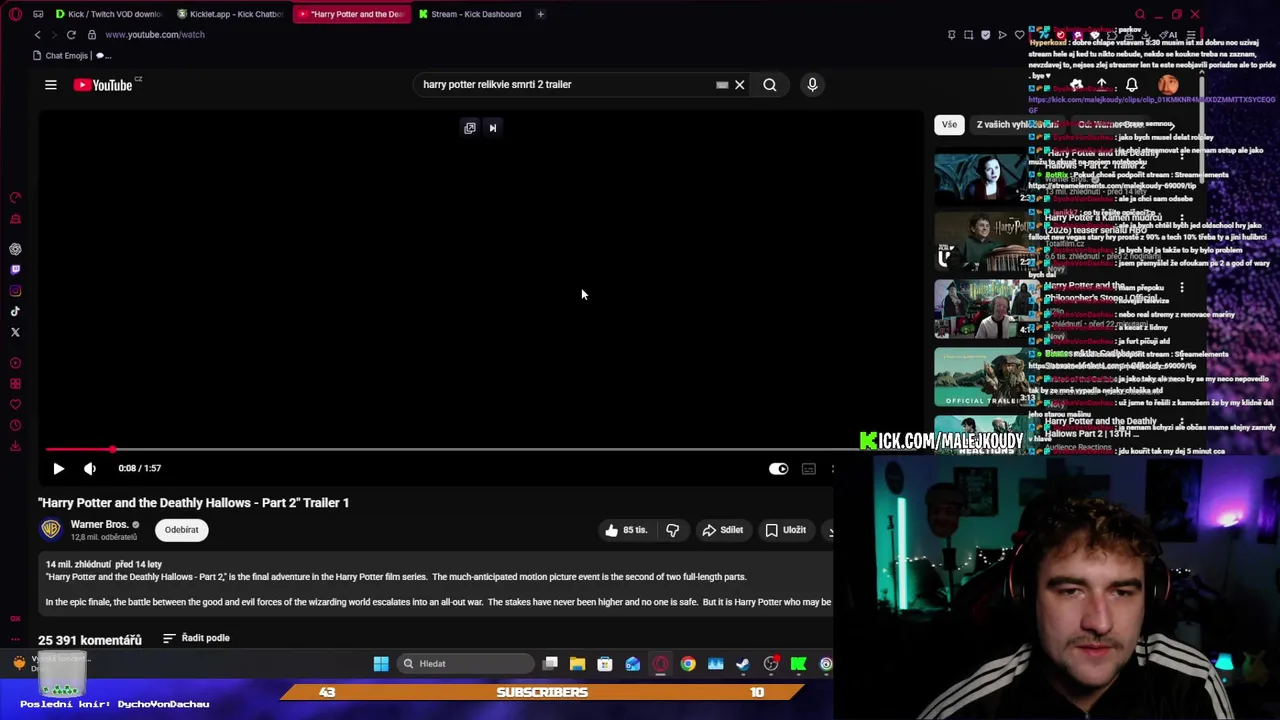The height and width of the screenshot is (720, 1280).
Task: Open options for Philosopher's Stone video
Action: tap(1182, 288)
